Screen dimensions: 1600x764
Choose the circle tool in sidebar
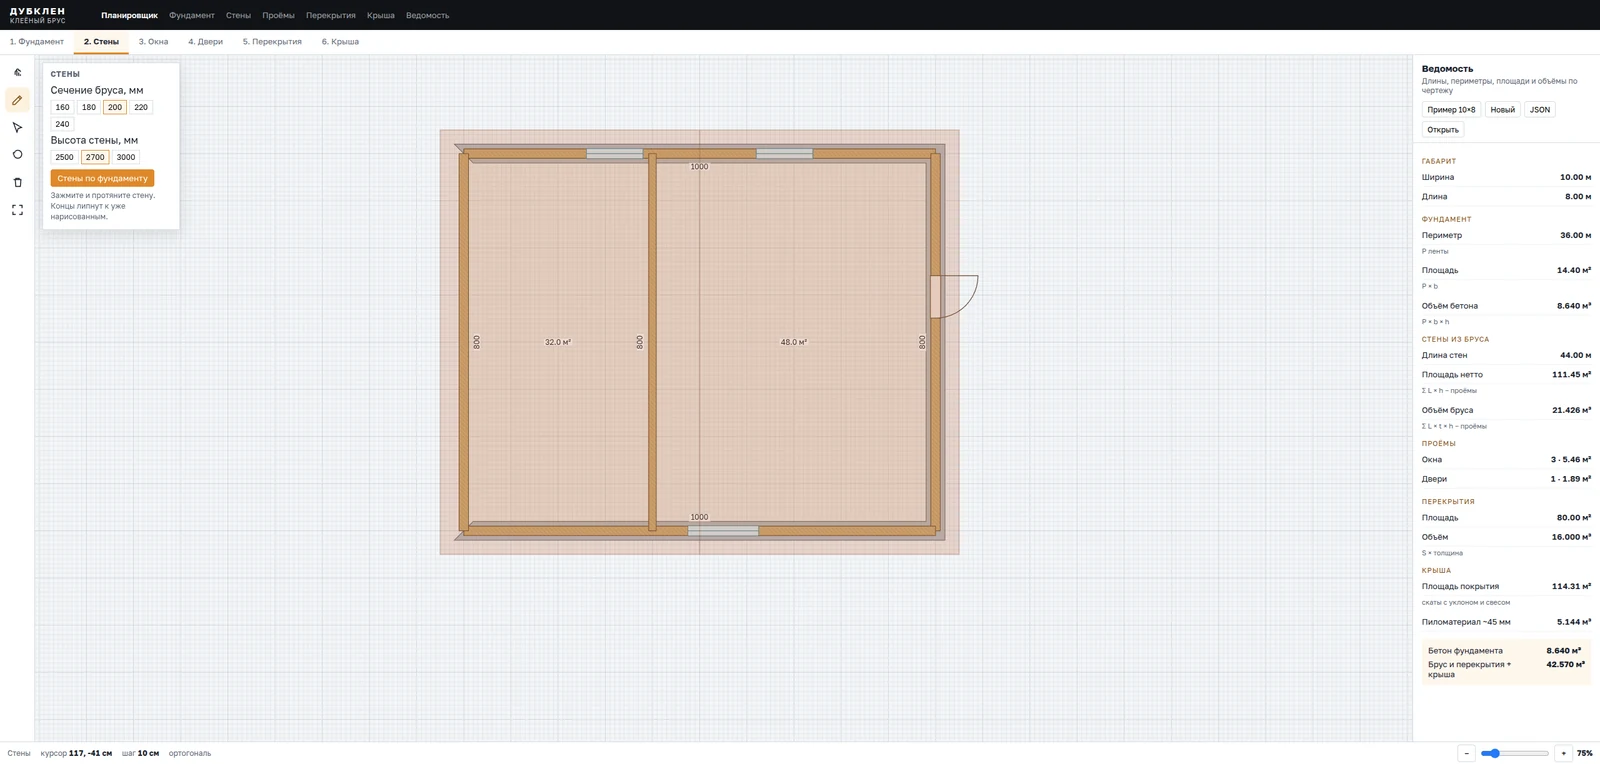17,155
